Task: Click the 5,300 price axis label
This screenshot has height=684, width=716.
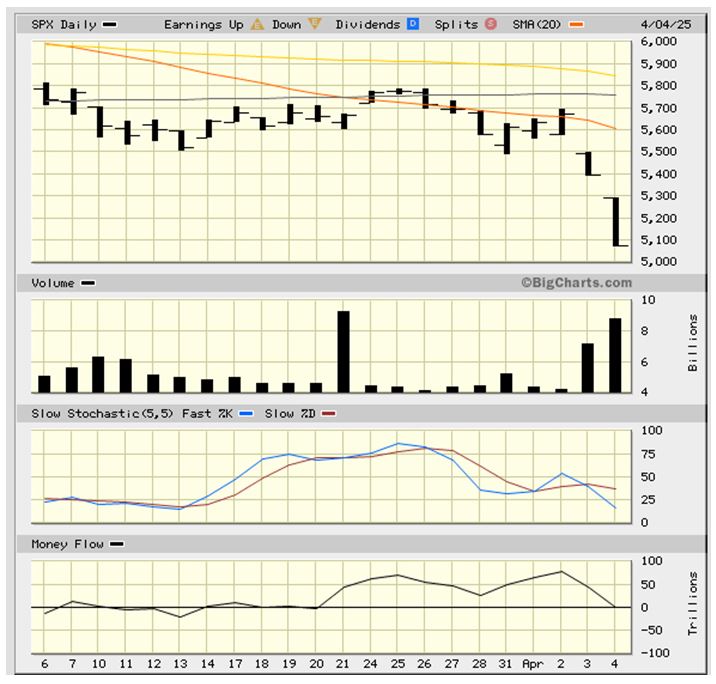Action: click(x=658, y=196)
